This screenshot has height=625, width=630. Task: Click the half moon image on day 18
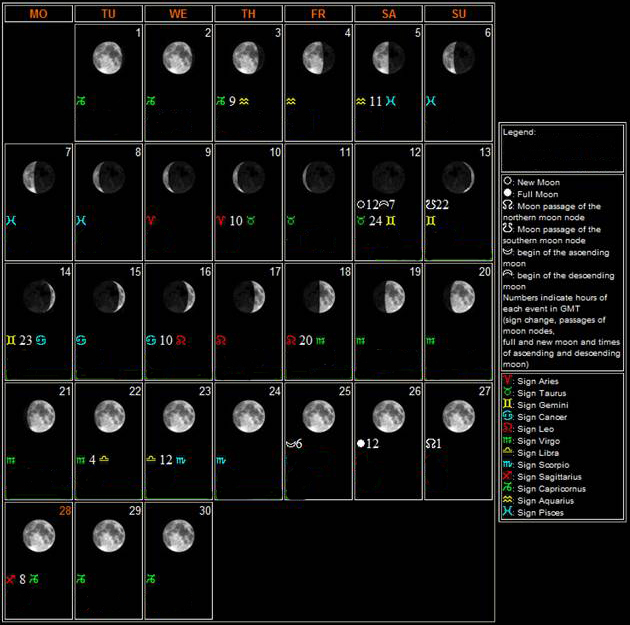[x=318, y=296]
